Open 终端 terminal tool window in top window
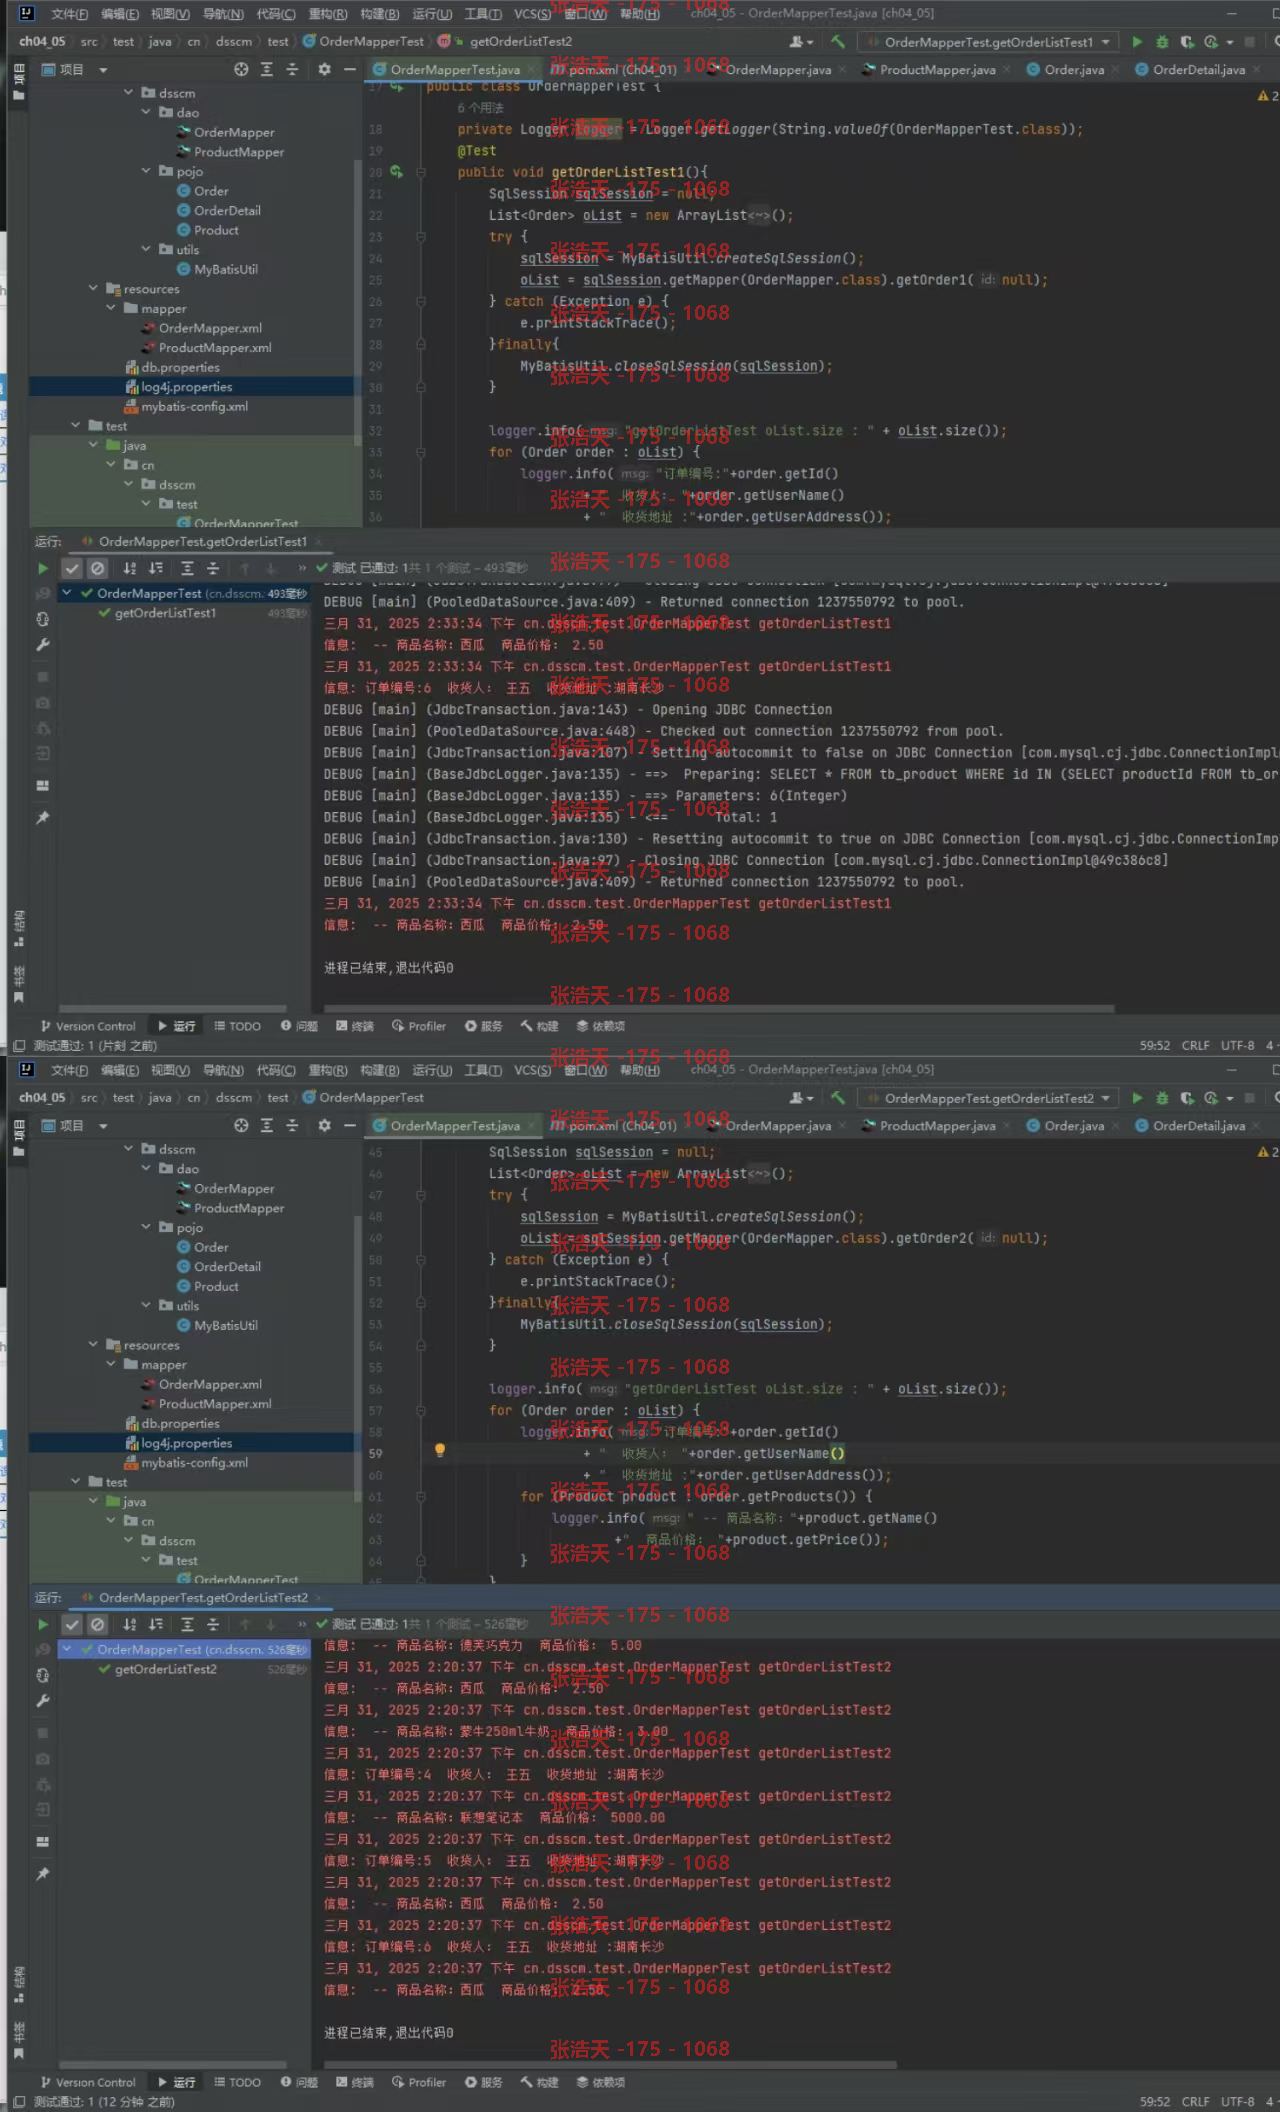The height and width of the screenshot is (2112, 1280). pos(354,1026)
